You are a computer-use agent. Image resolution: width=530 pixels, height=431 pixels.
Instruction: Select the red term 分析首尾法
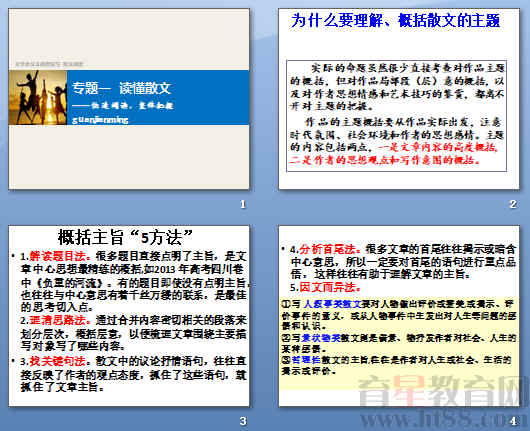327,249
